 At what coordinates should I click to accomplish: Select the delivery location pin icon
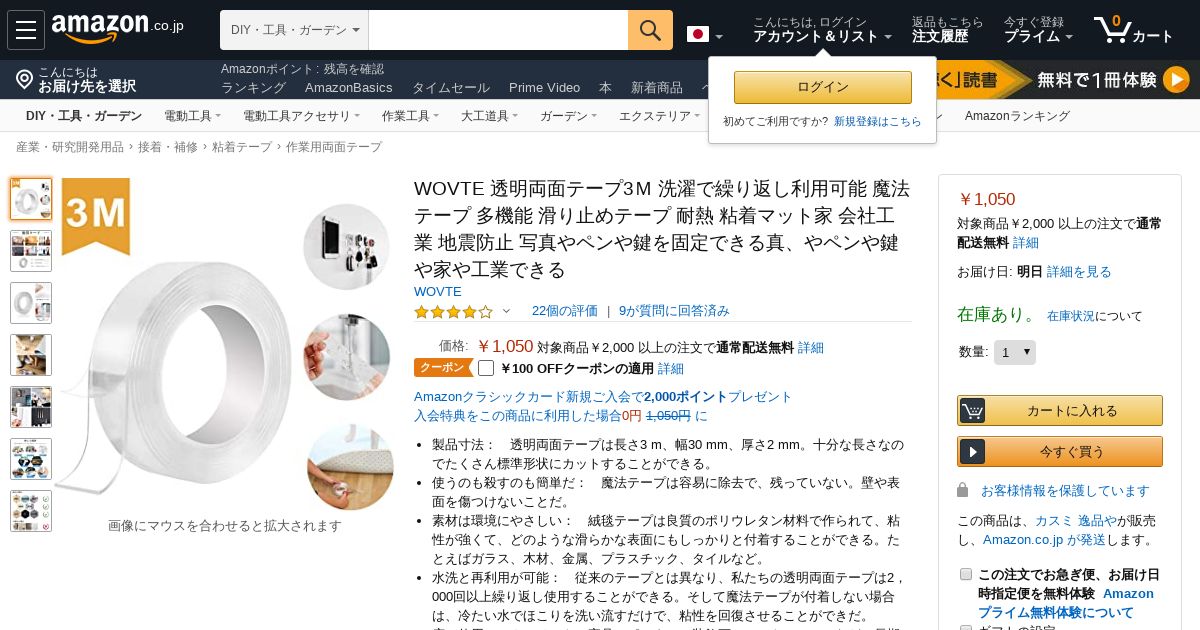[x=25, y=79]
